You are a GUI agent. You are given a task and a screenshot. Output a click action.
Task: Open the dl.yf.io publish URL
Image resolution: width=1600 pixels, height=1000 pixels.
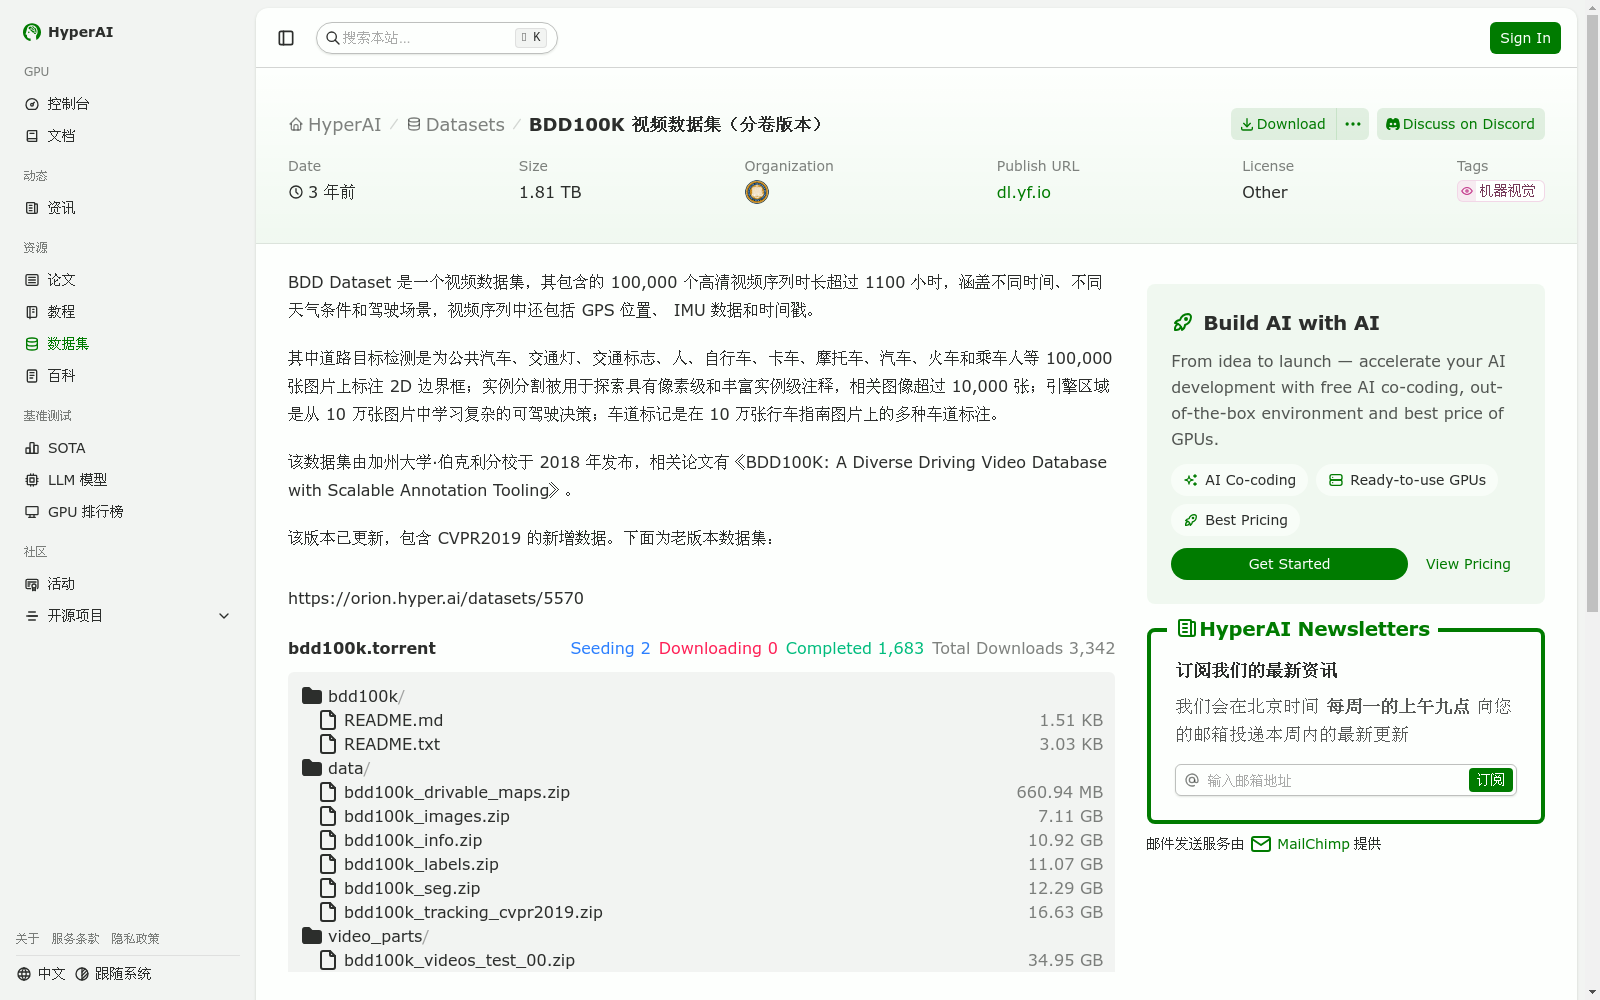coord(1023,192)
